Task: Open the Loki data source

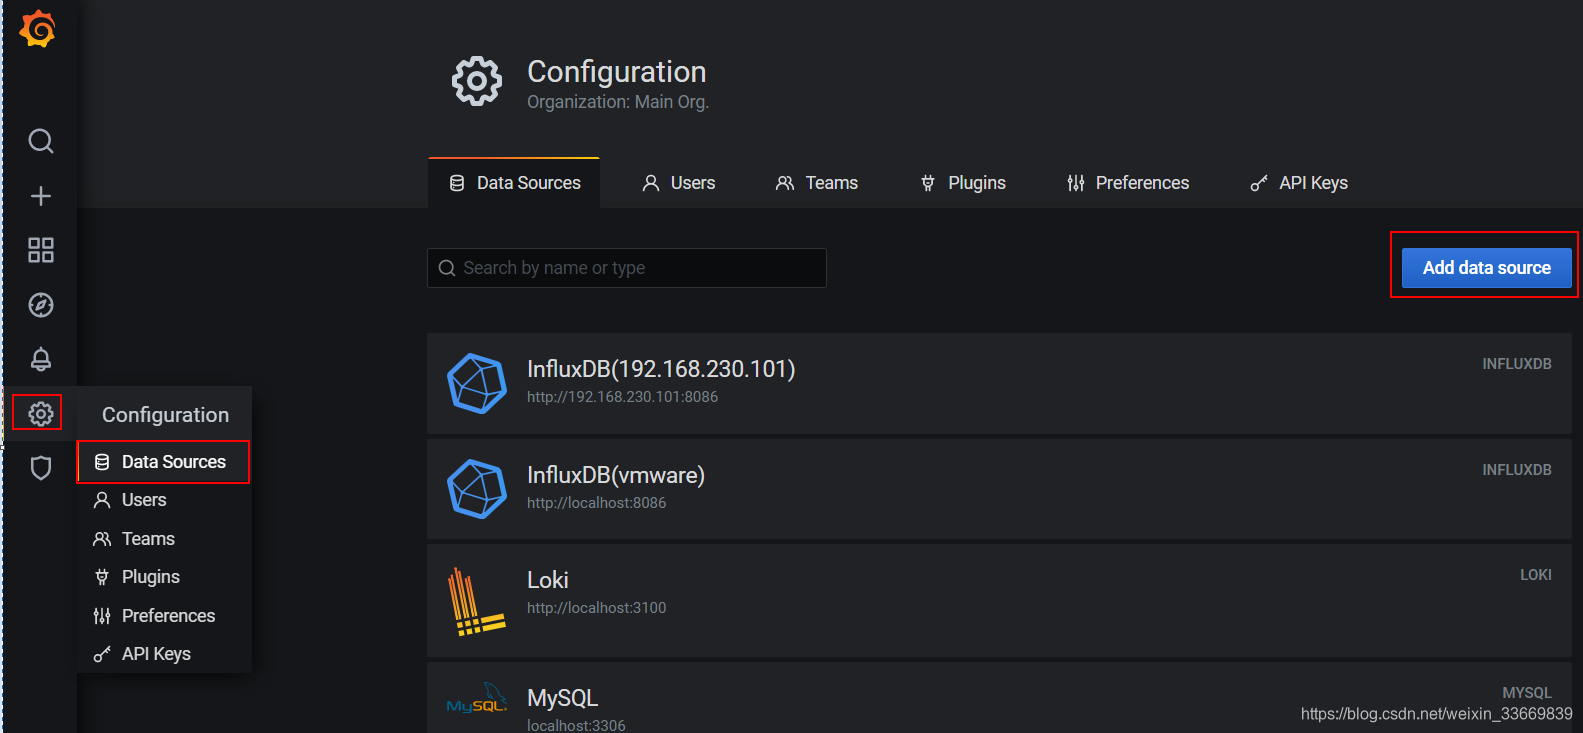Action: 999,600
